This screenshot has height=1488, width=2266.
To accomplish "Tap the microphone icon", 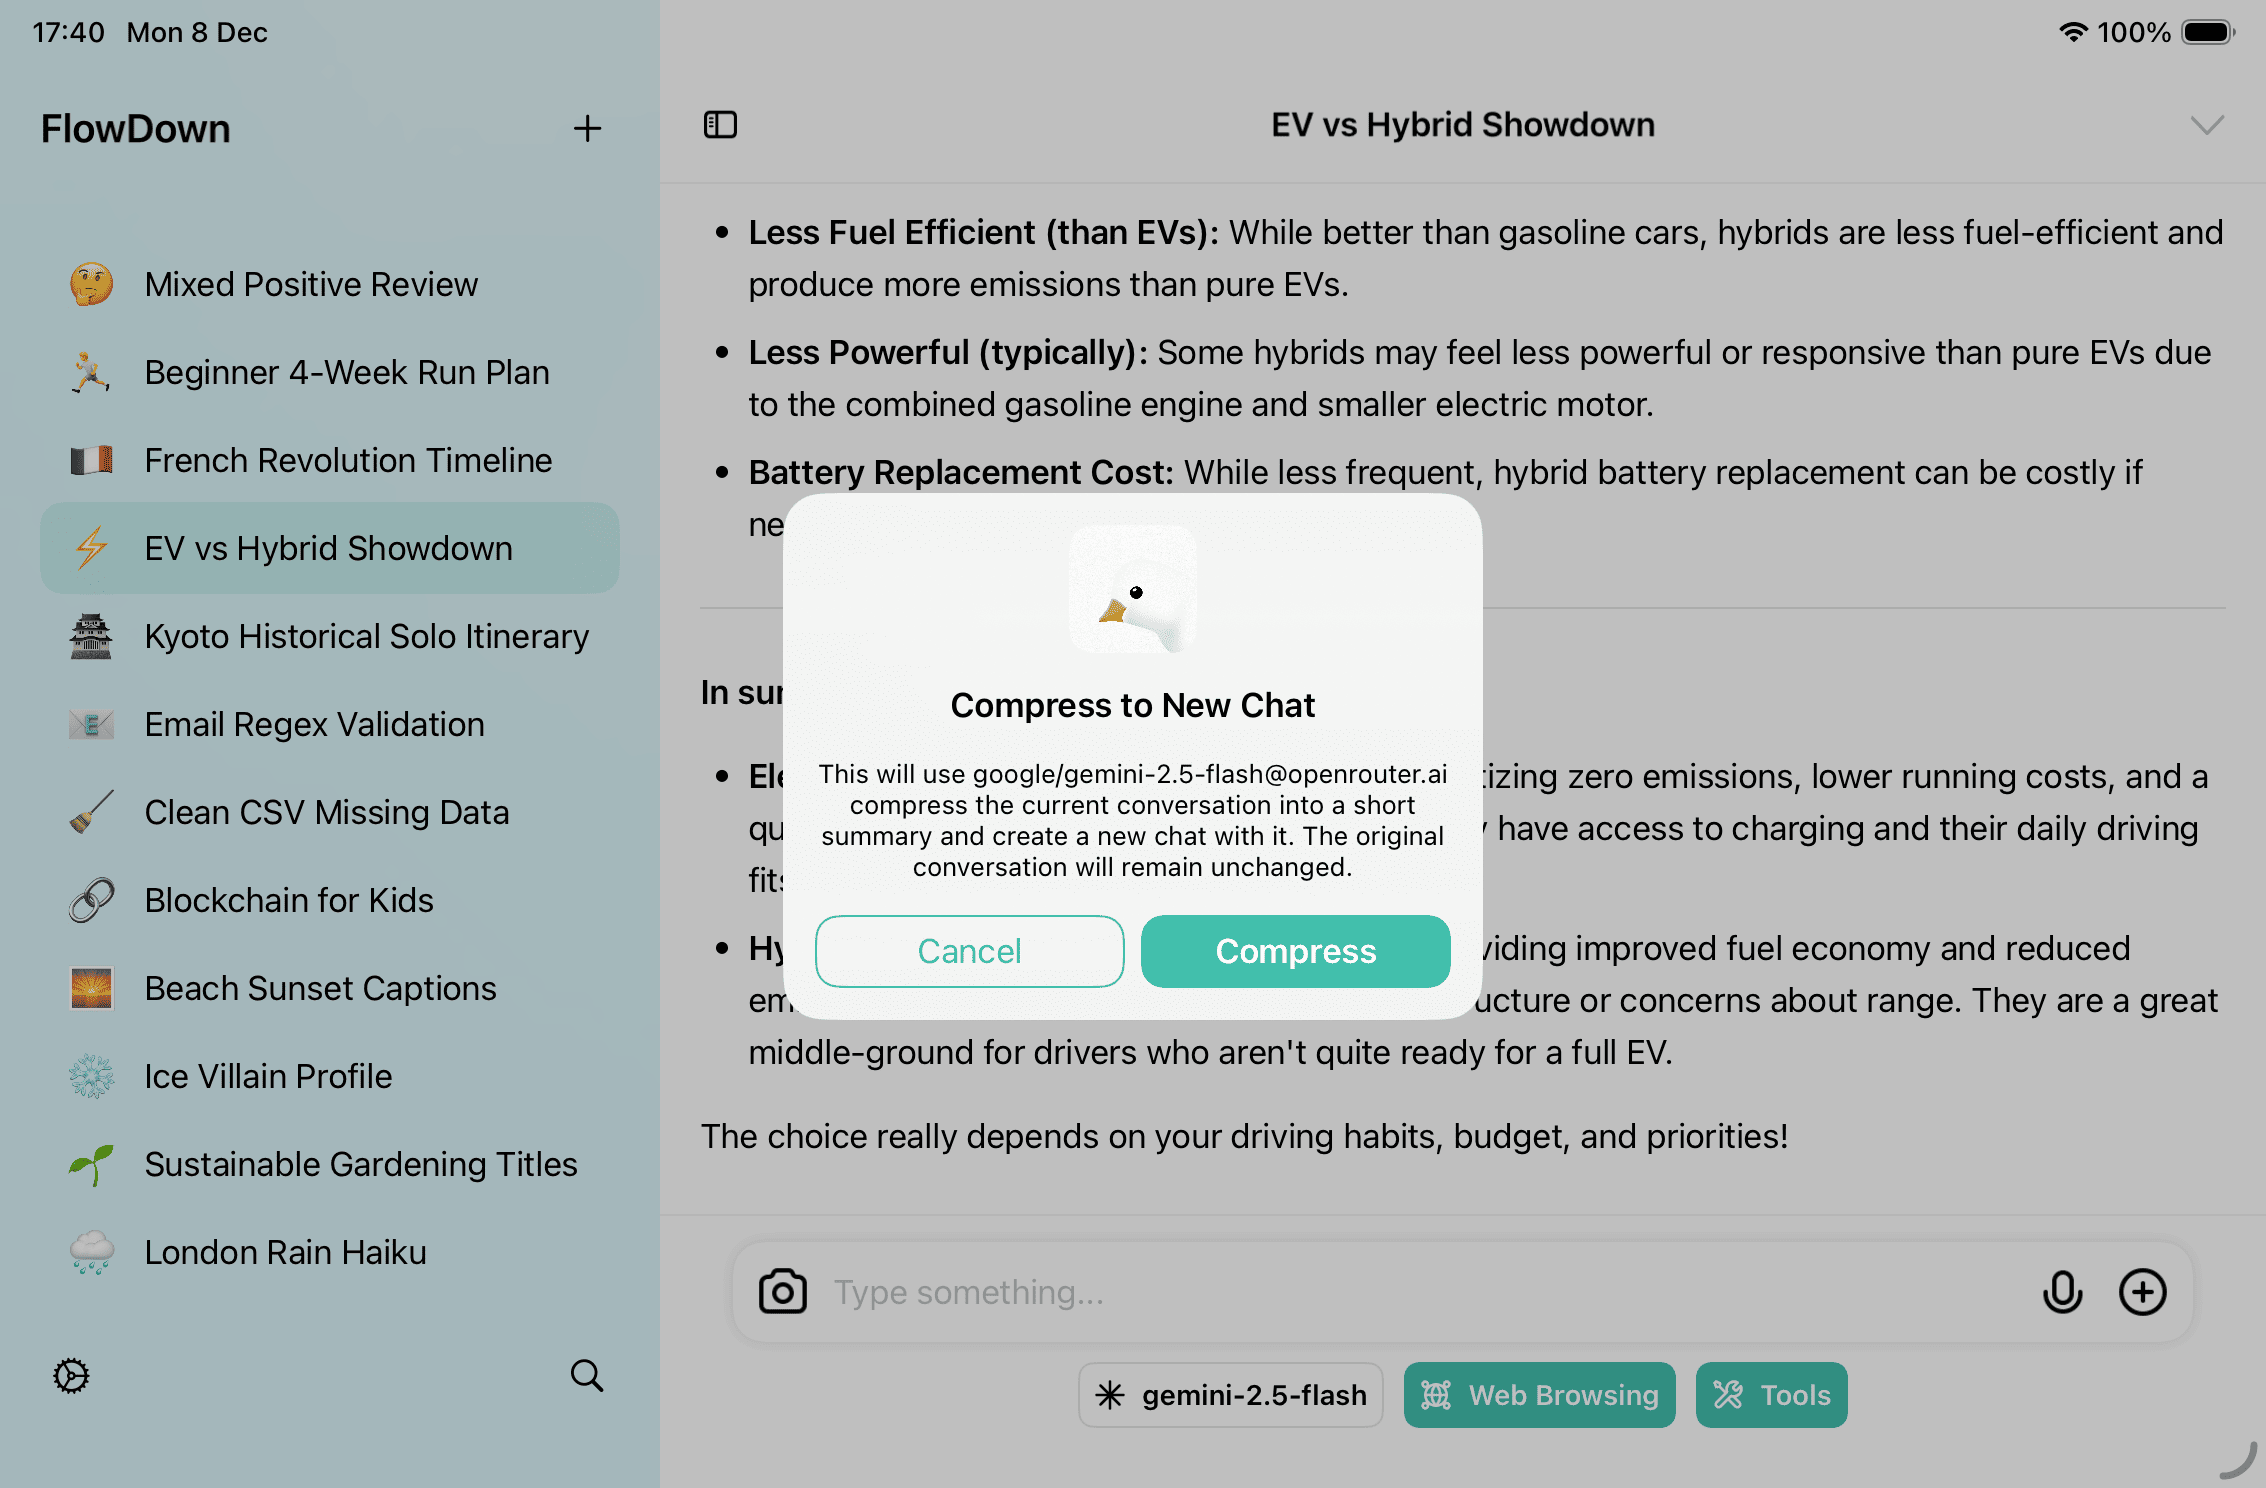I will tap(2062, 1292).
